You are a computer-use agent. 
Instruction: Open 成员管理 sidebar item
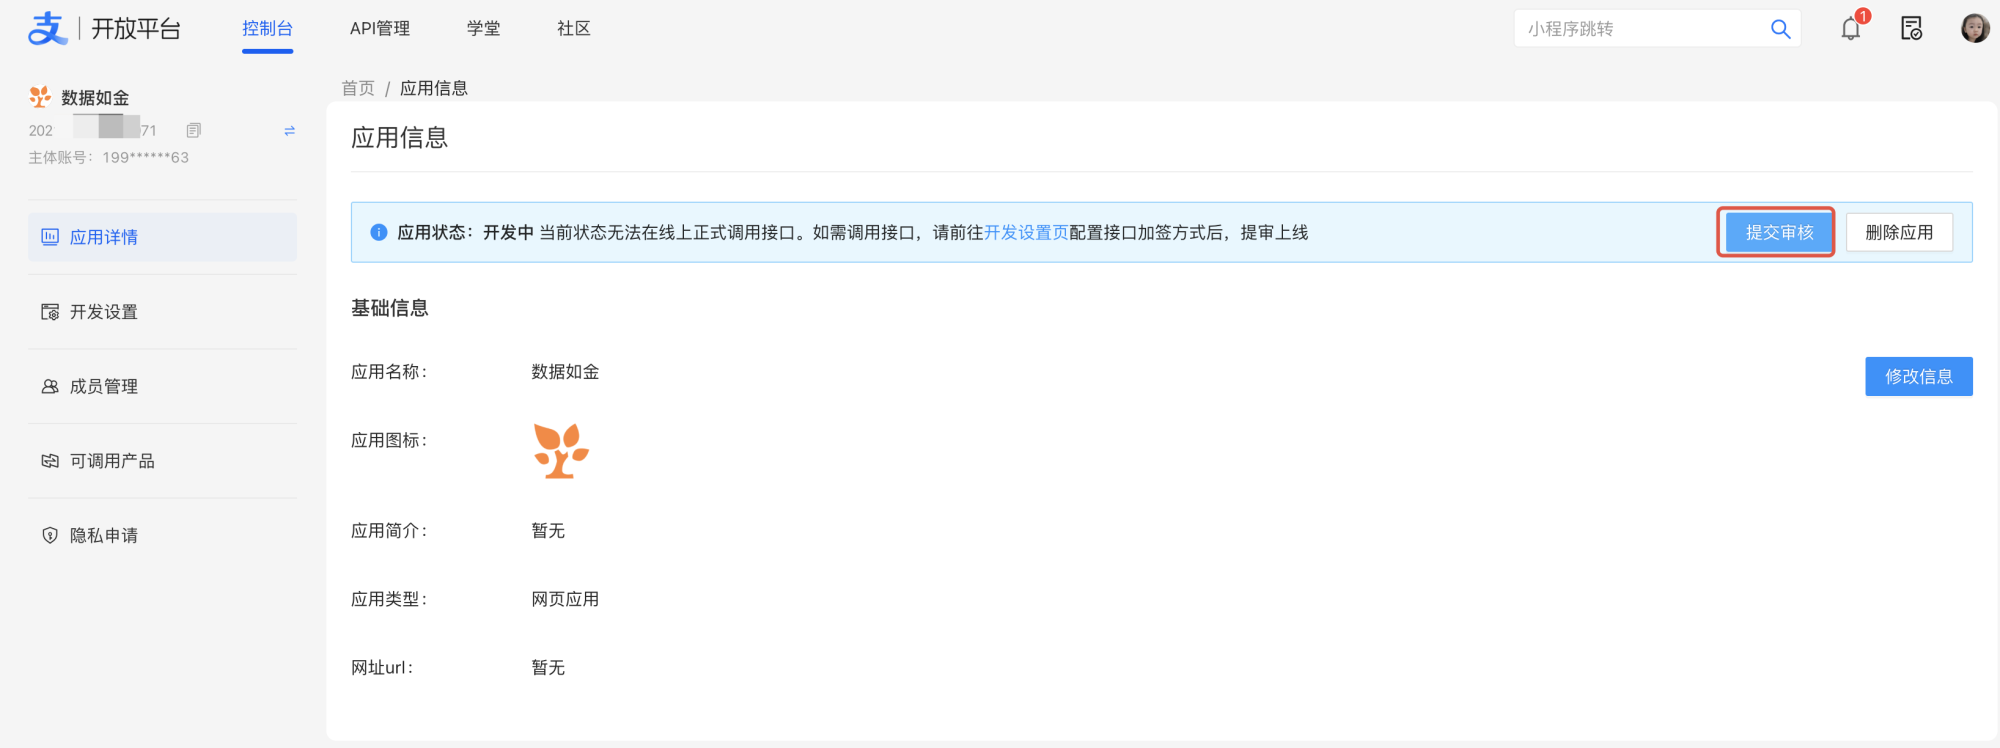pyautogui.click(x=104, y=386)
